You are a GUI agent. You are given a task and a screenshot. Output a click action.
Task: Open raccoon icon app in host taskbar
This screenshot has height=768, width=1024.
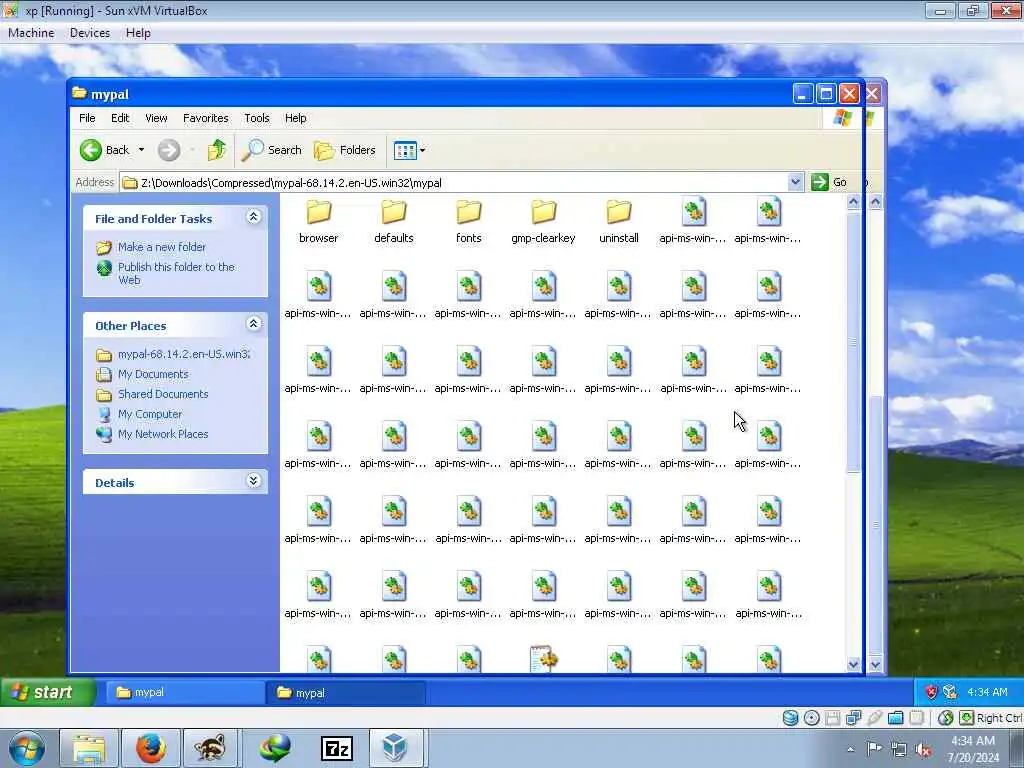(x=210, y=748)
